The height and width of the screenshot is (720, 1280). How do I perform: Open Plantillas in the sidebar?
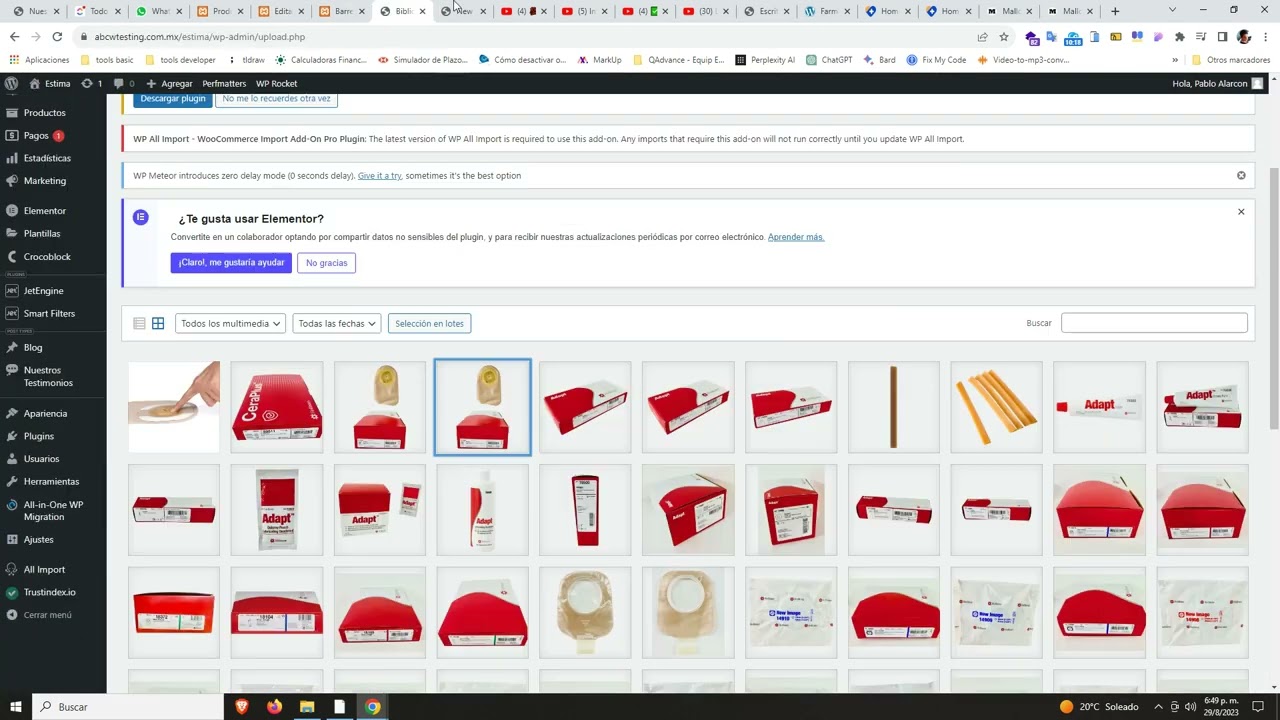(42, 233)
